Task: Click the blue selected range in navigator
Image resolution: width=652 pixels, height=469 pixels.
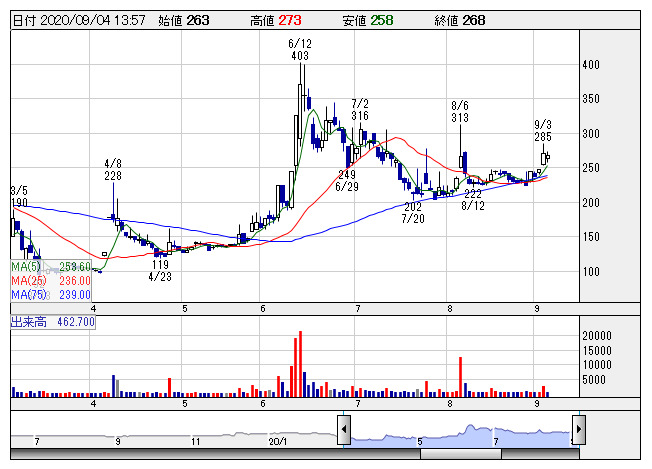Action: pyautogui.click(x=460, y=435)
